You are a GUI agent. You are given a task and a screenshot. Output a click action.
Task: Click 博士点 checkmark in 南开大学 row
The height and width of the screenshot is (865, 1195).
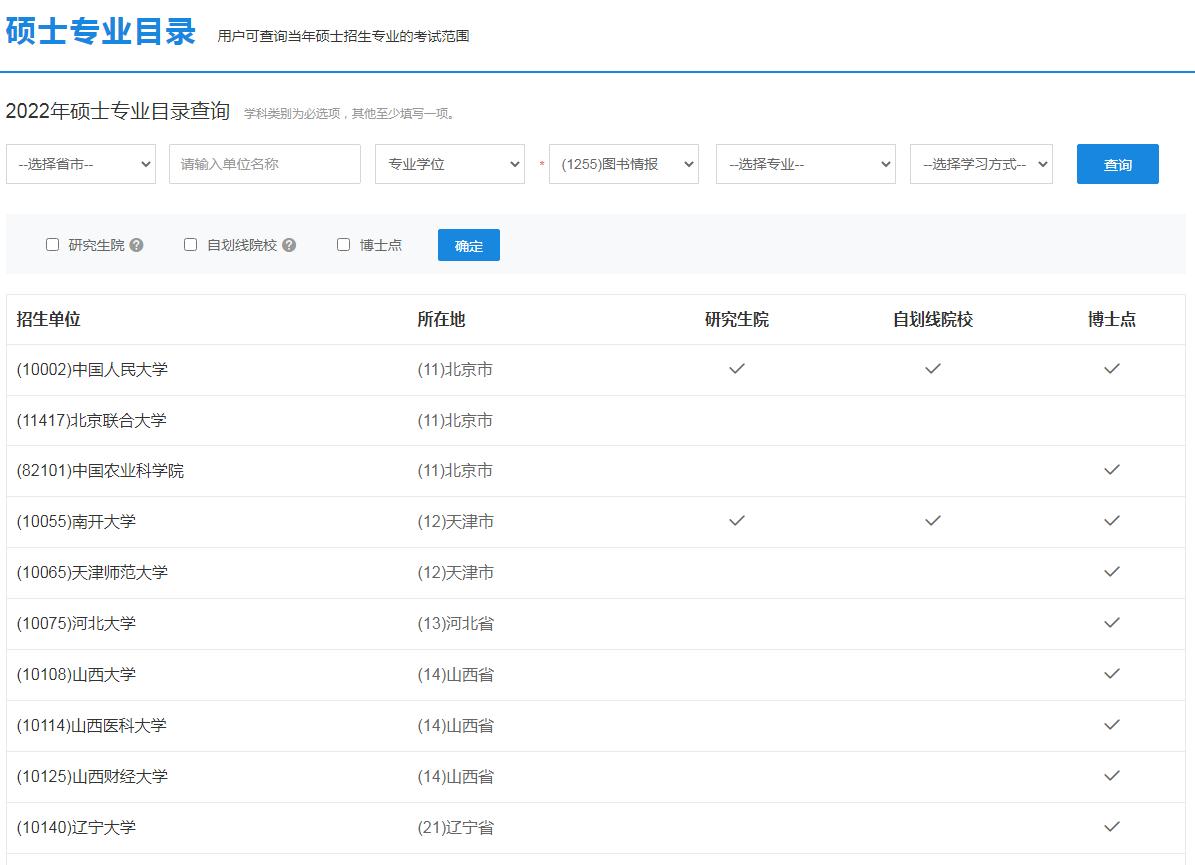[1112, 521]
